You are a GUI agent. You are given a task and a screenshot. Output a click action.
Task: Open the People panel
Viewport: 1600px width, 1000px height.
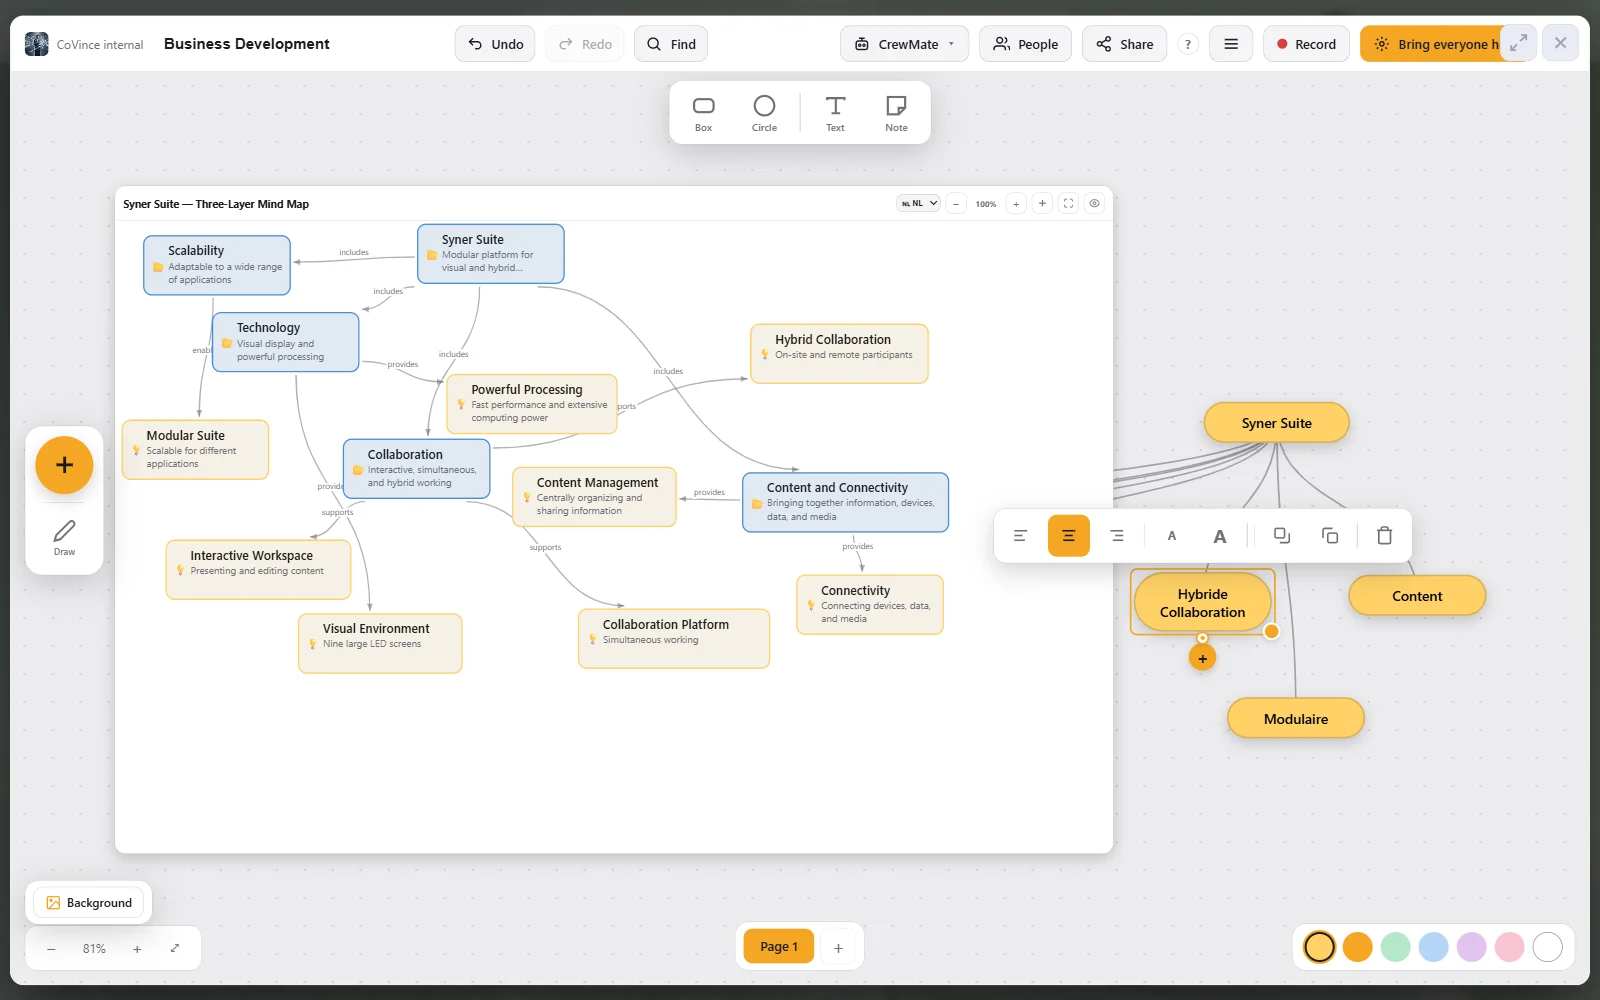pos(1025,44)
